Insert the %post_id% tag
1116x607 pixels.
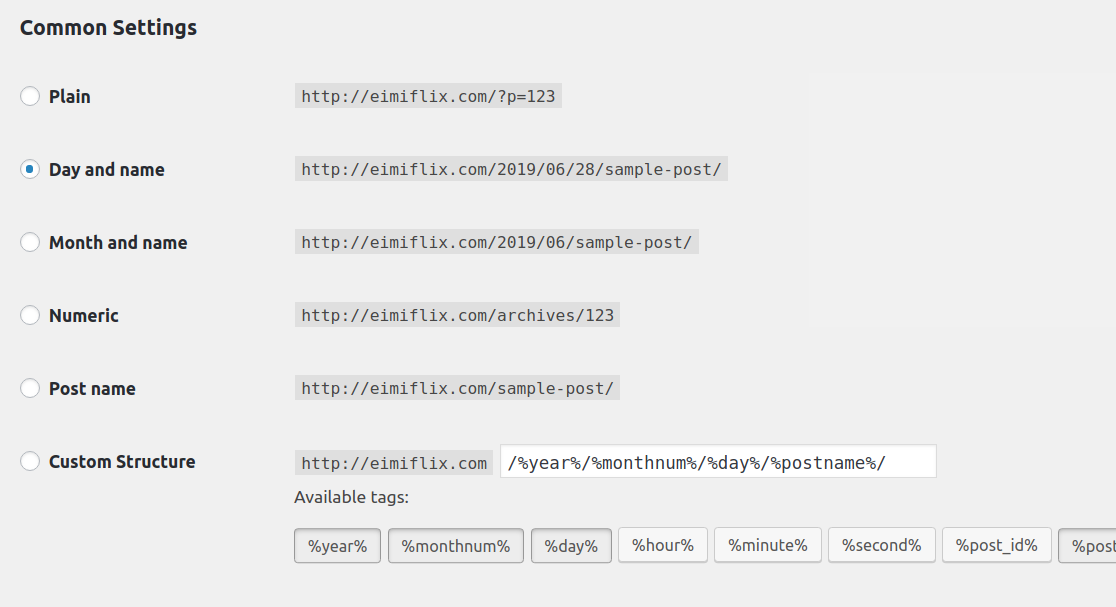[996, 545]
